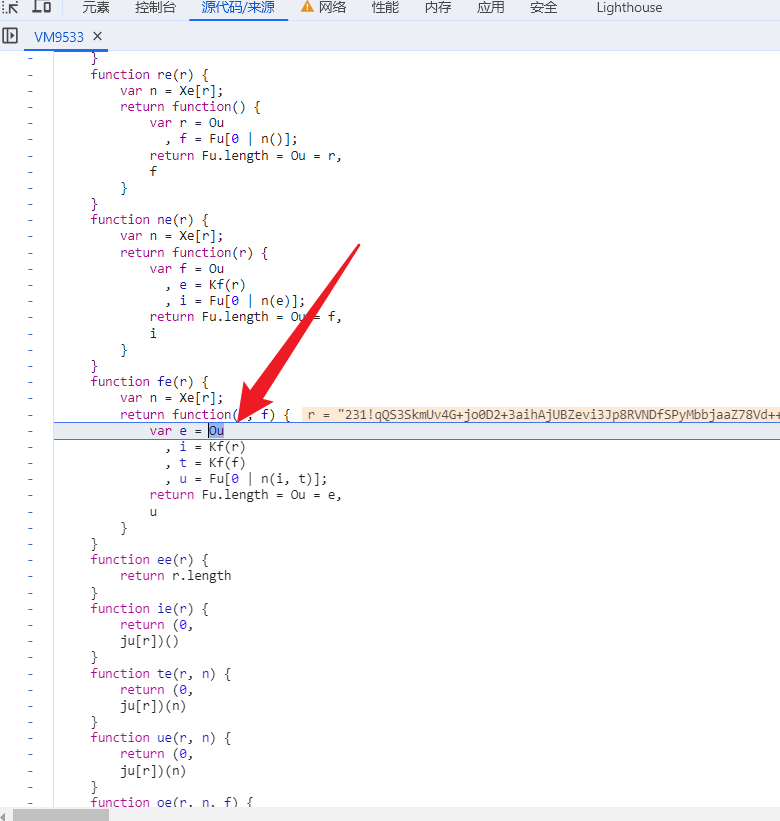The width and height of the screenshot is (780, 821).
Task: Open the 应用 panel tab
Action: click(x=491, y=7)
